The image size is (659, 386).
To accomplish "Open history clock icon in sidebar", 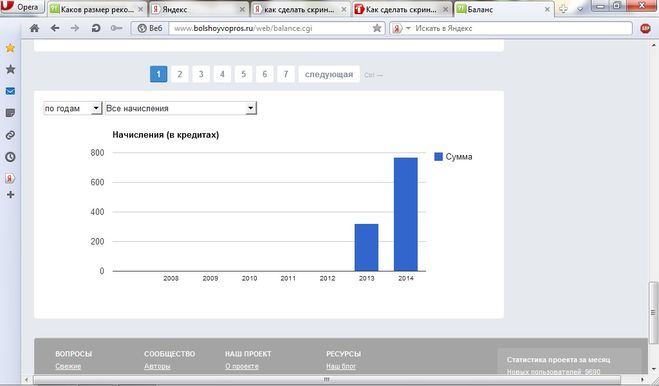I will point(10,157).
